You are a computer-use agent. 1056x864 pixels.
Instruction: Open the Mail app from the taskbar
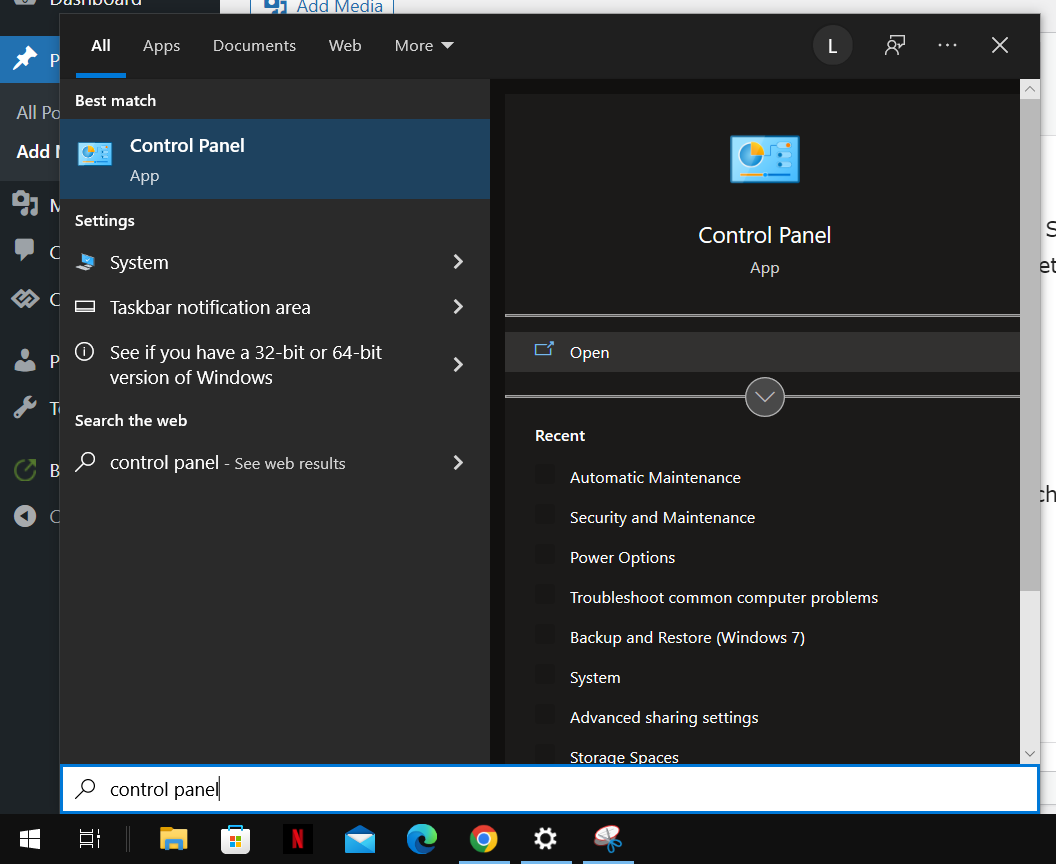point(360,839)
